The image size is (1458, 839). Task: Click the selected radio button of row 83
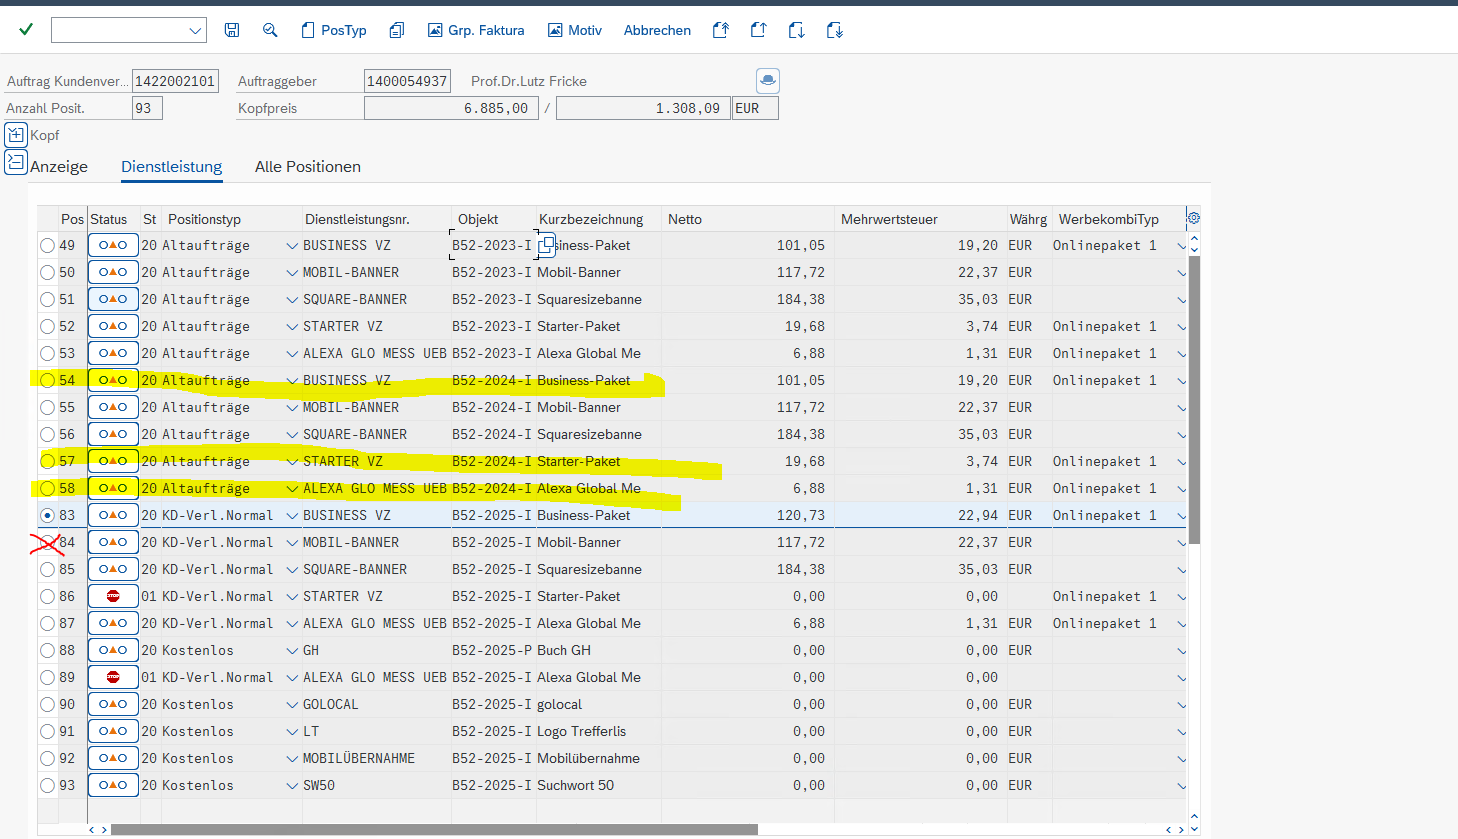pos(47,515)
